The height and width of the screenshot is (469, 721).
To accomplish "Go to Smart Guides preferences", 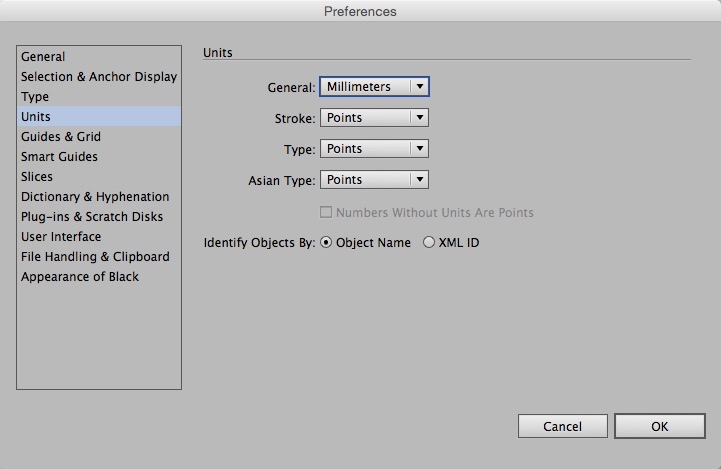I will (59, 157).
